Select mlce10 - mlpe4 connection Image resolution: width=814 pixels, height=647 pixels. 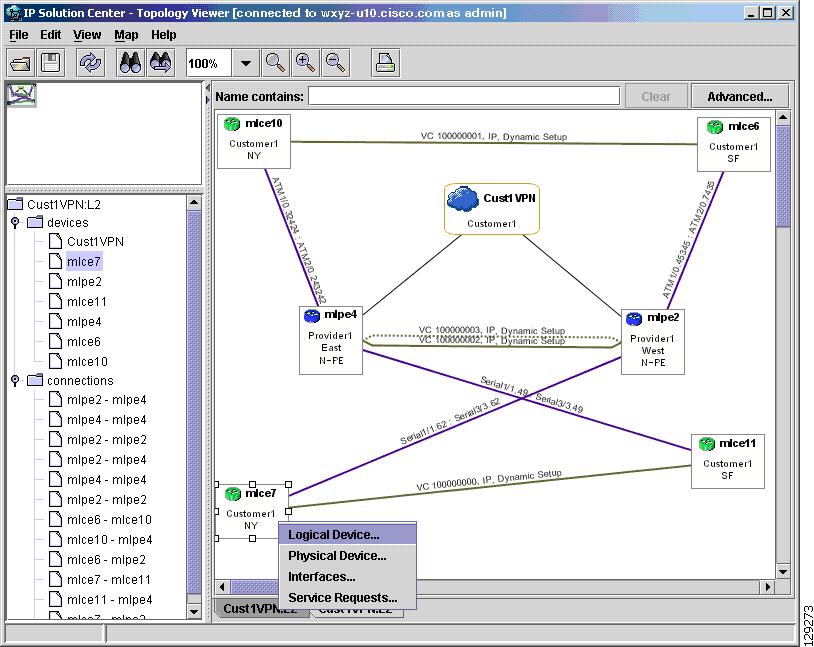click(110, 540)
